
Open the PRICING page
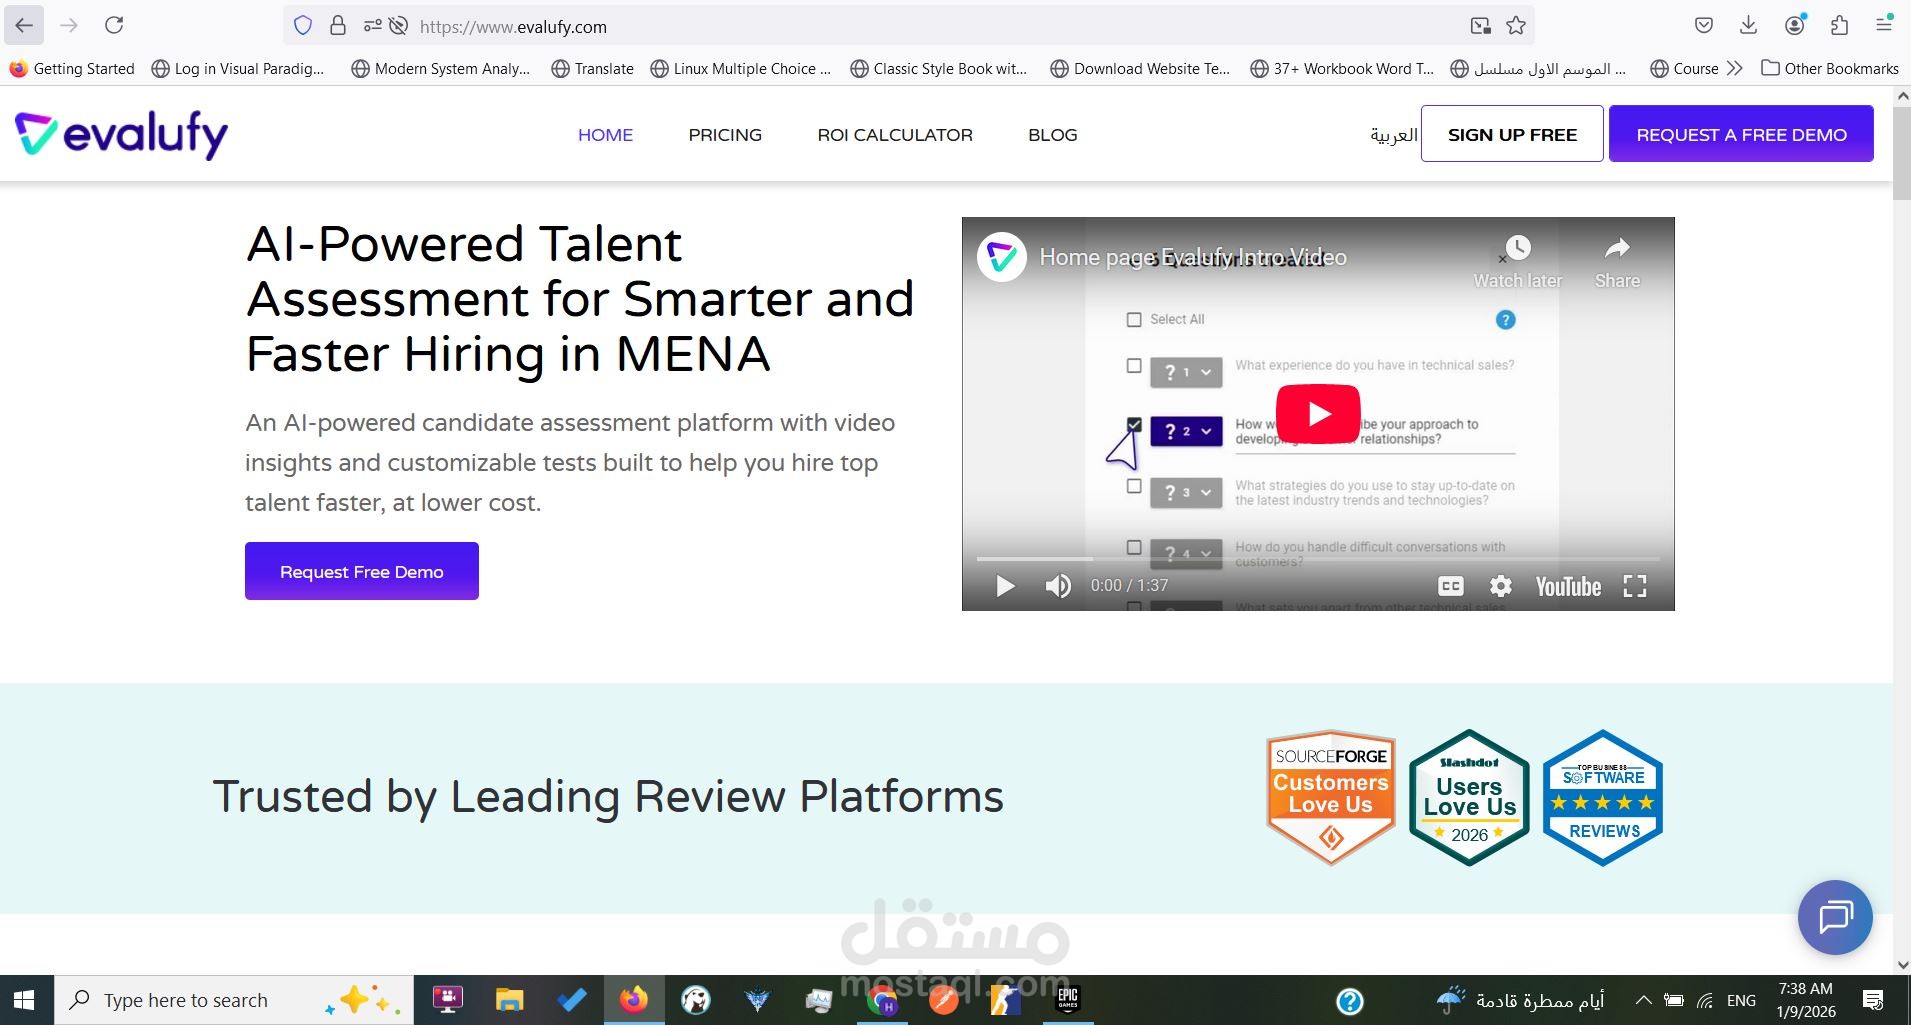click(x=725, y=135)
